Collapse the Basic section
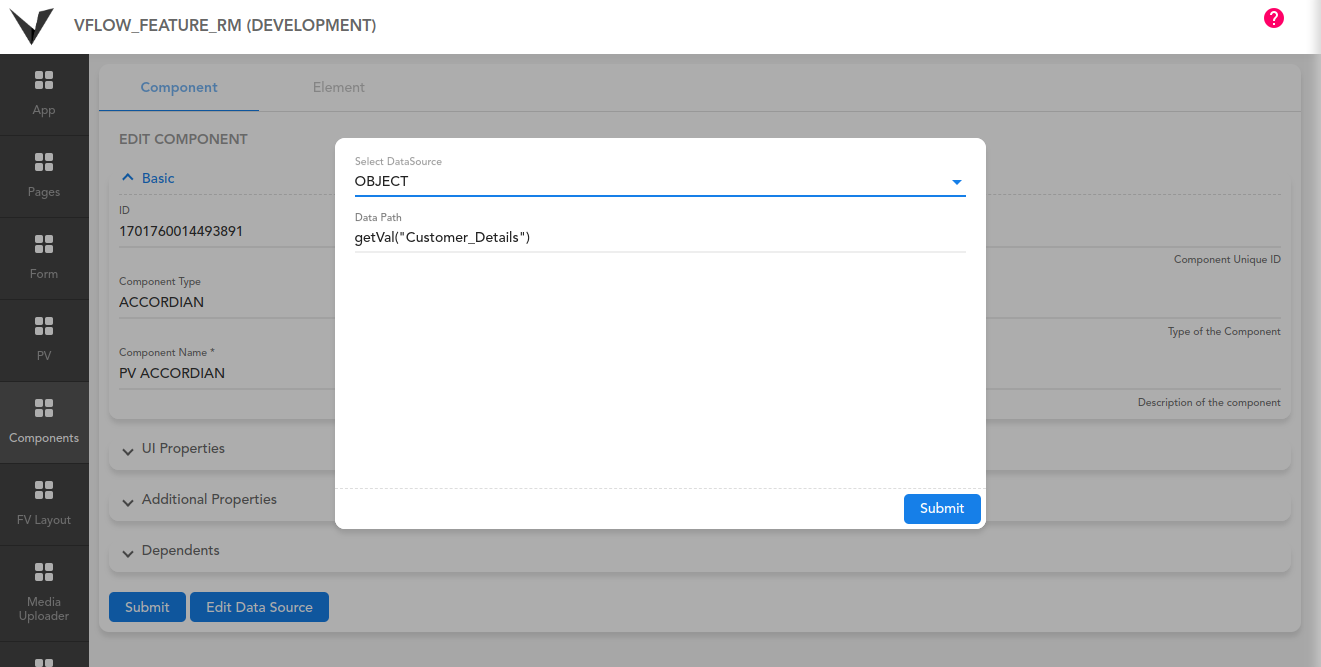This screenshot has height=667, width=1321. point(147,178)
